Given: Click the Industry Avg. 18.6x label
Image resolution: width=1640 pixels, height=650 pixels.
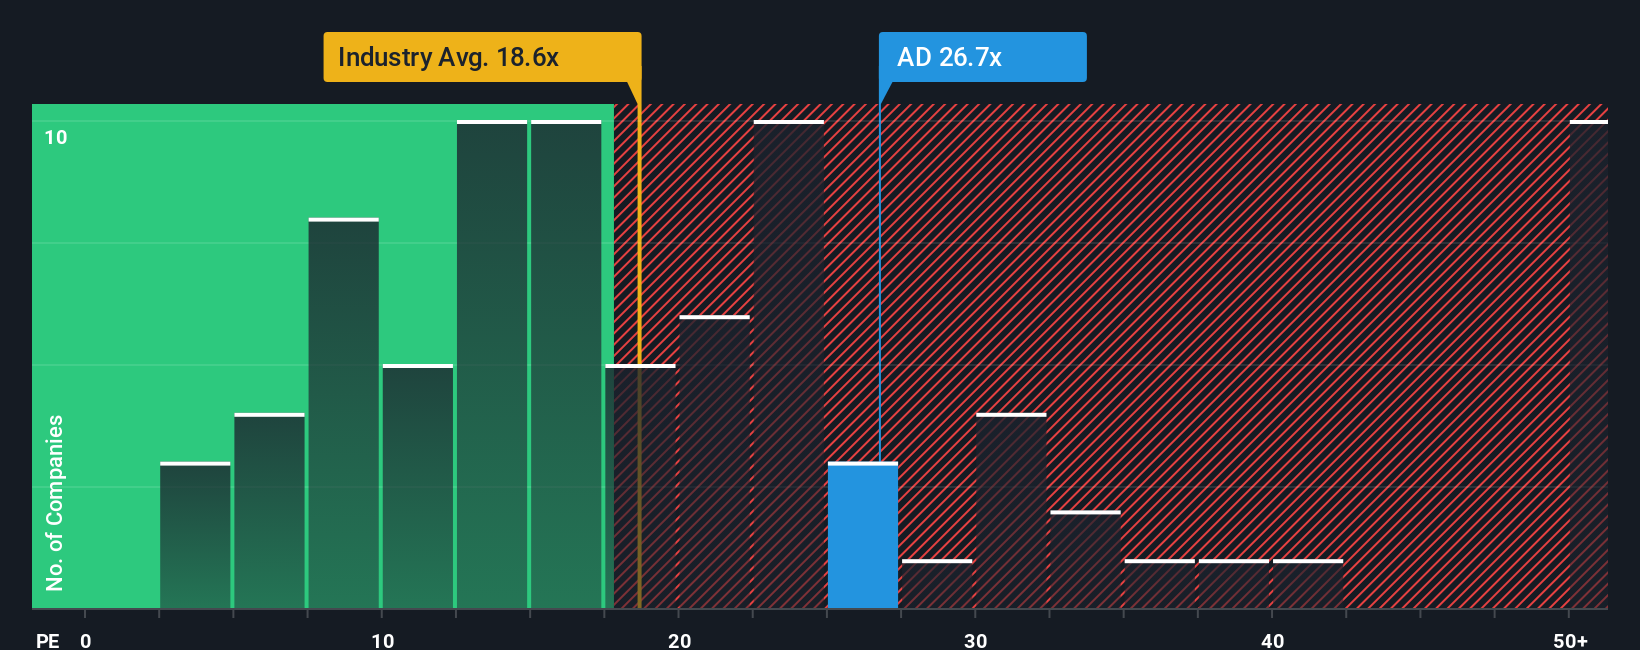Looking at the screenshot, I should (482, 57).
